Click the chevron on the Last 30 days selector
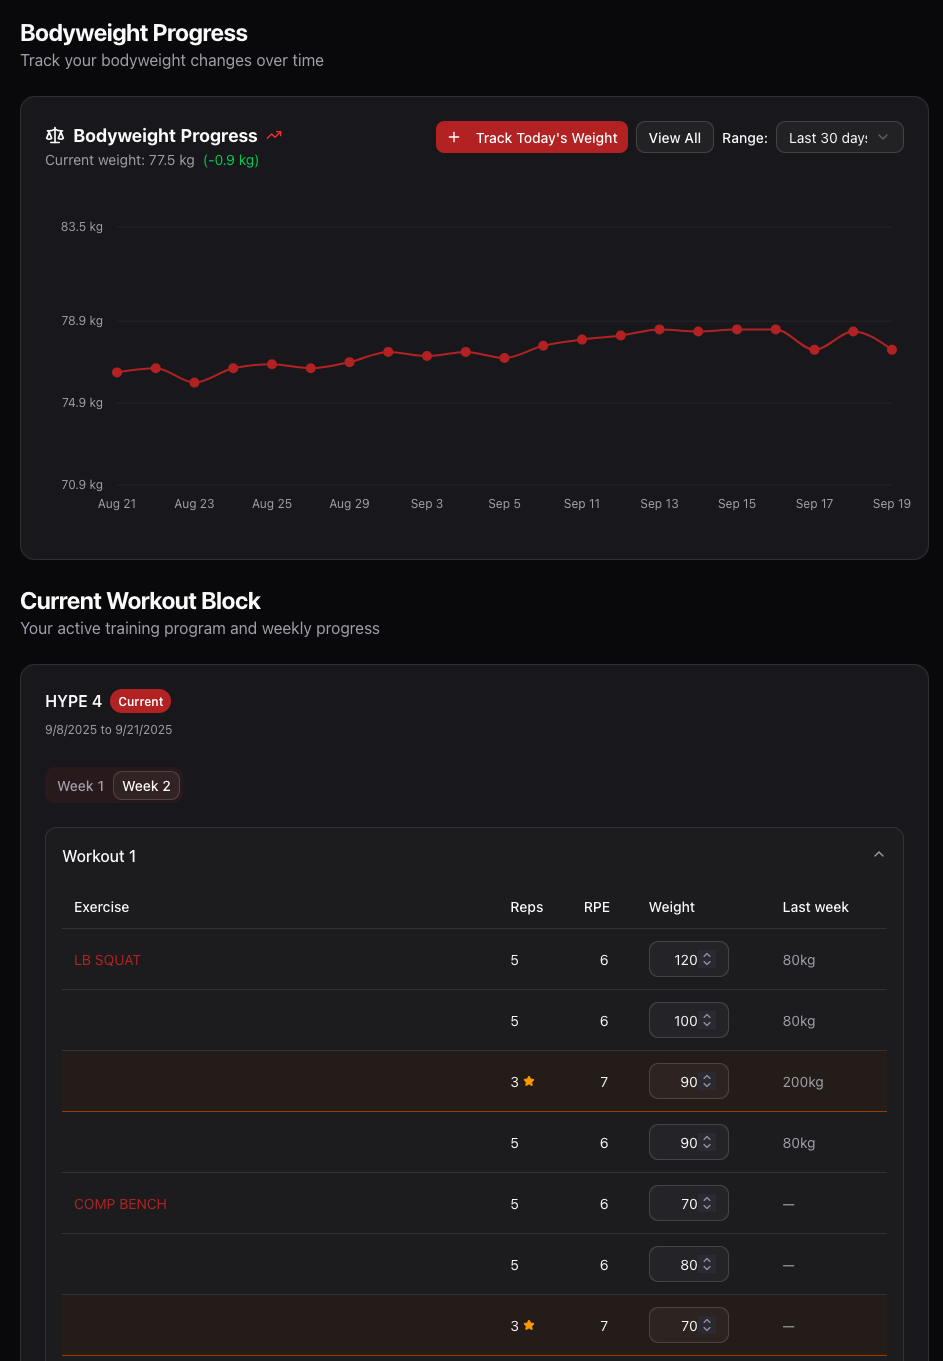 [x=882, y=137]
